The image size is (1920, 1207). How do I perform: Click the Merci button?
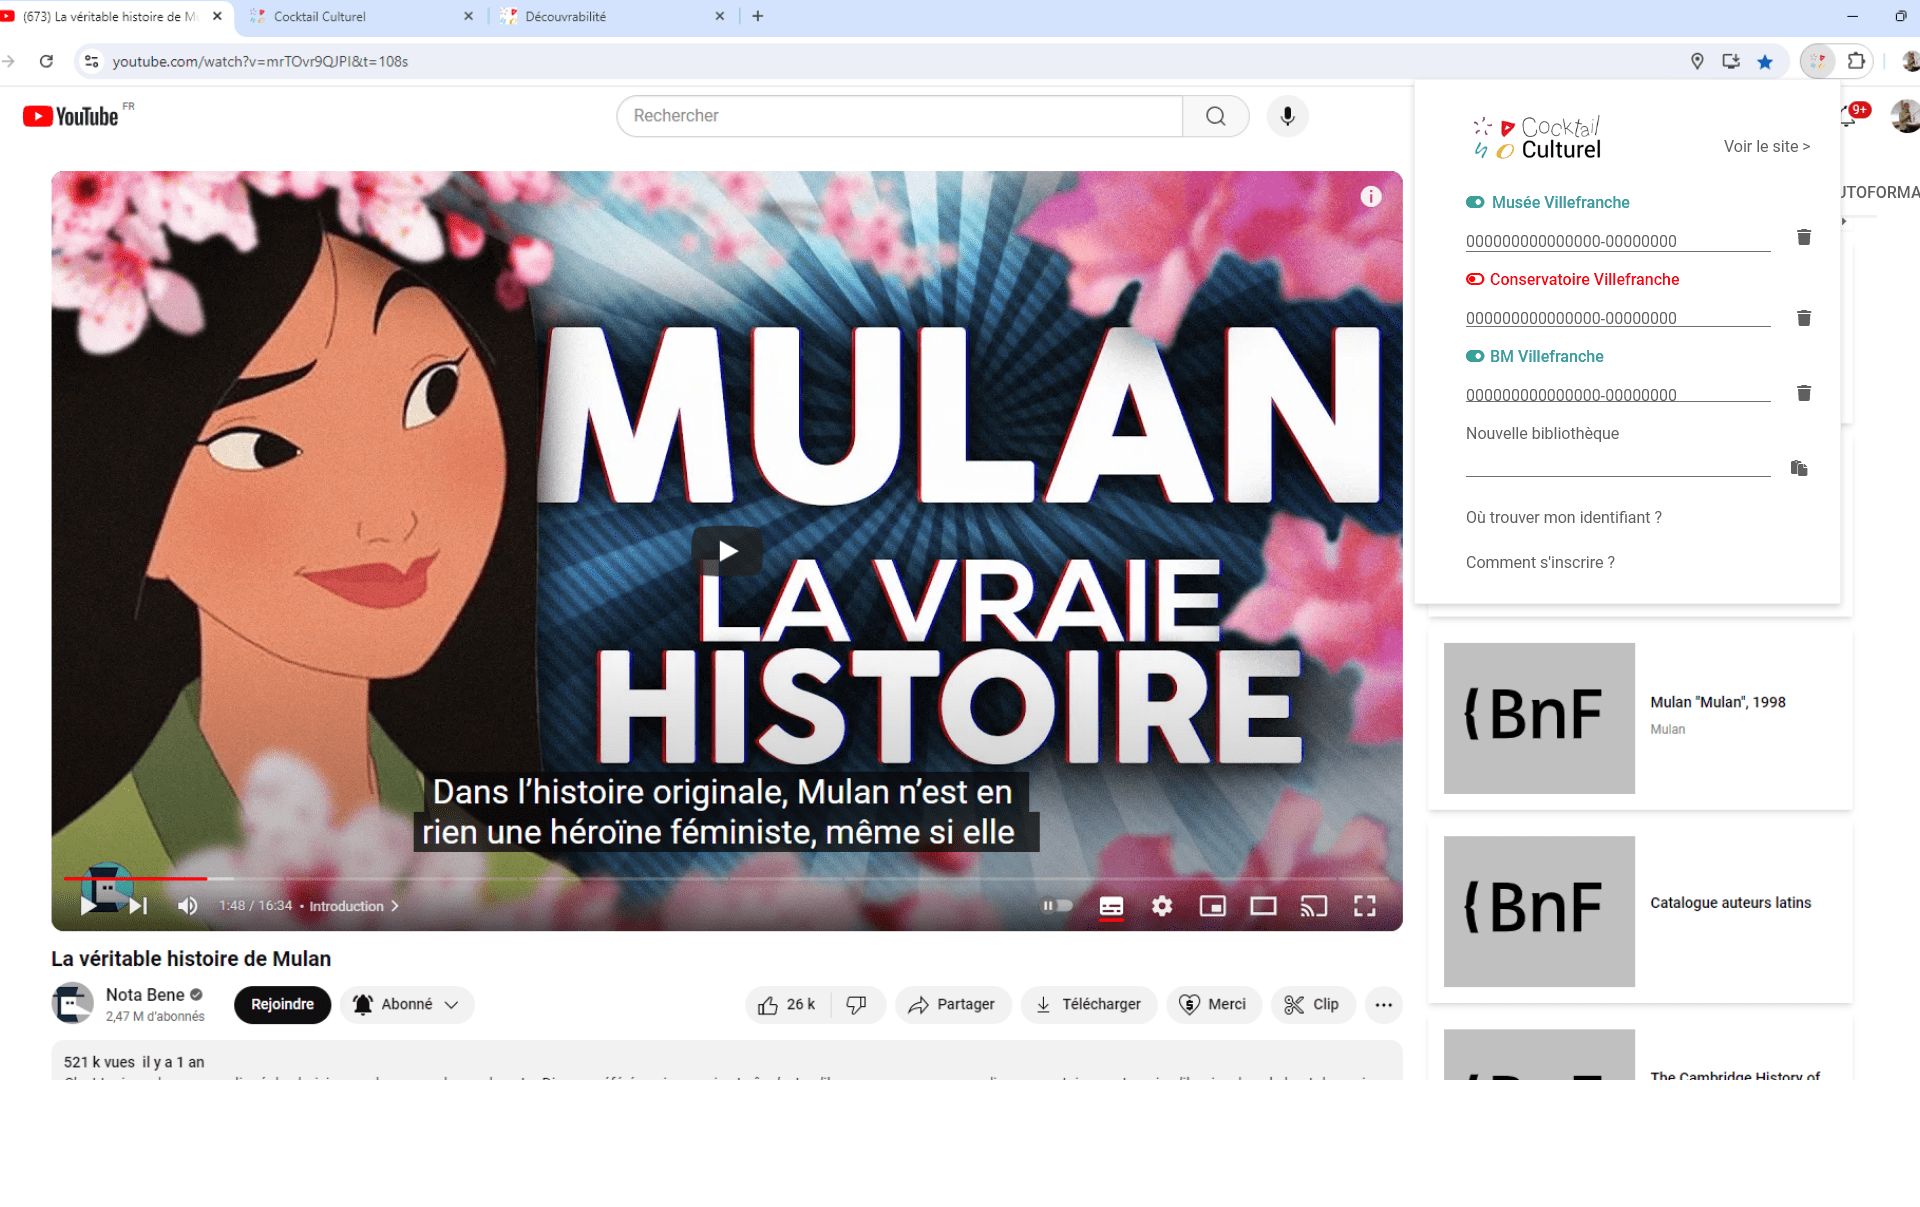pyautogui.click(x=1213, y=1005)
